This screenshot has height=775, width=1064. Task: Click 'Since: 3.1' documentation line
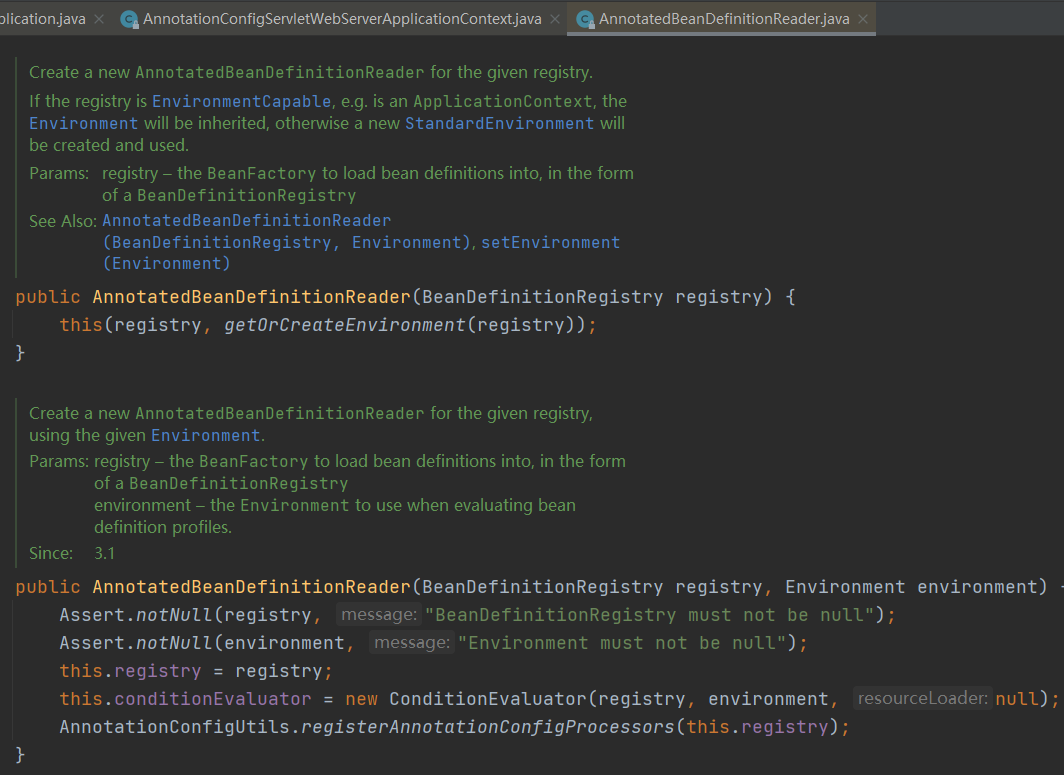pos(72,553)
